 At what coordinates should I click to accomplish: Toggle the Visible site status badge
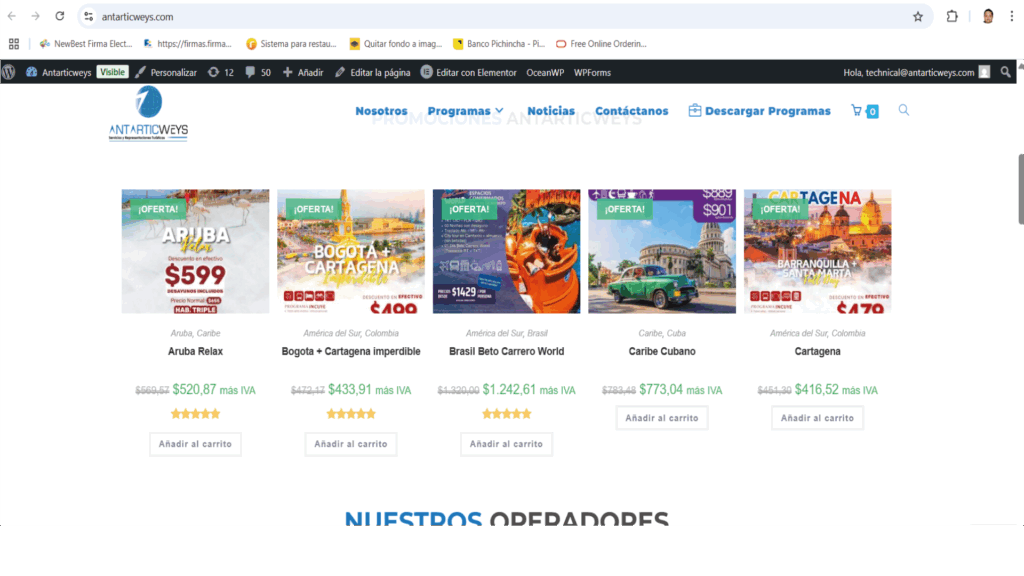113,72
